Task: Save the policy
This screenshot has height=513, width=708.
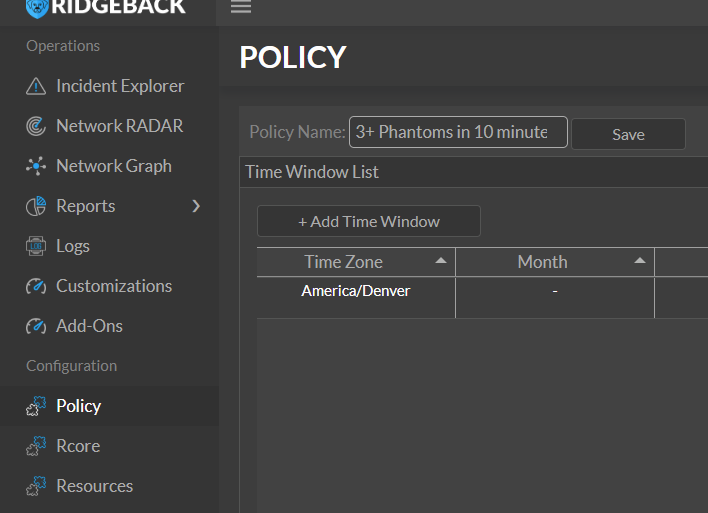Action: tap(628, 134)
